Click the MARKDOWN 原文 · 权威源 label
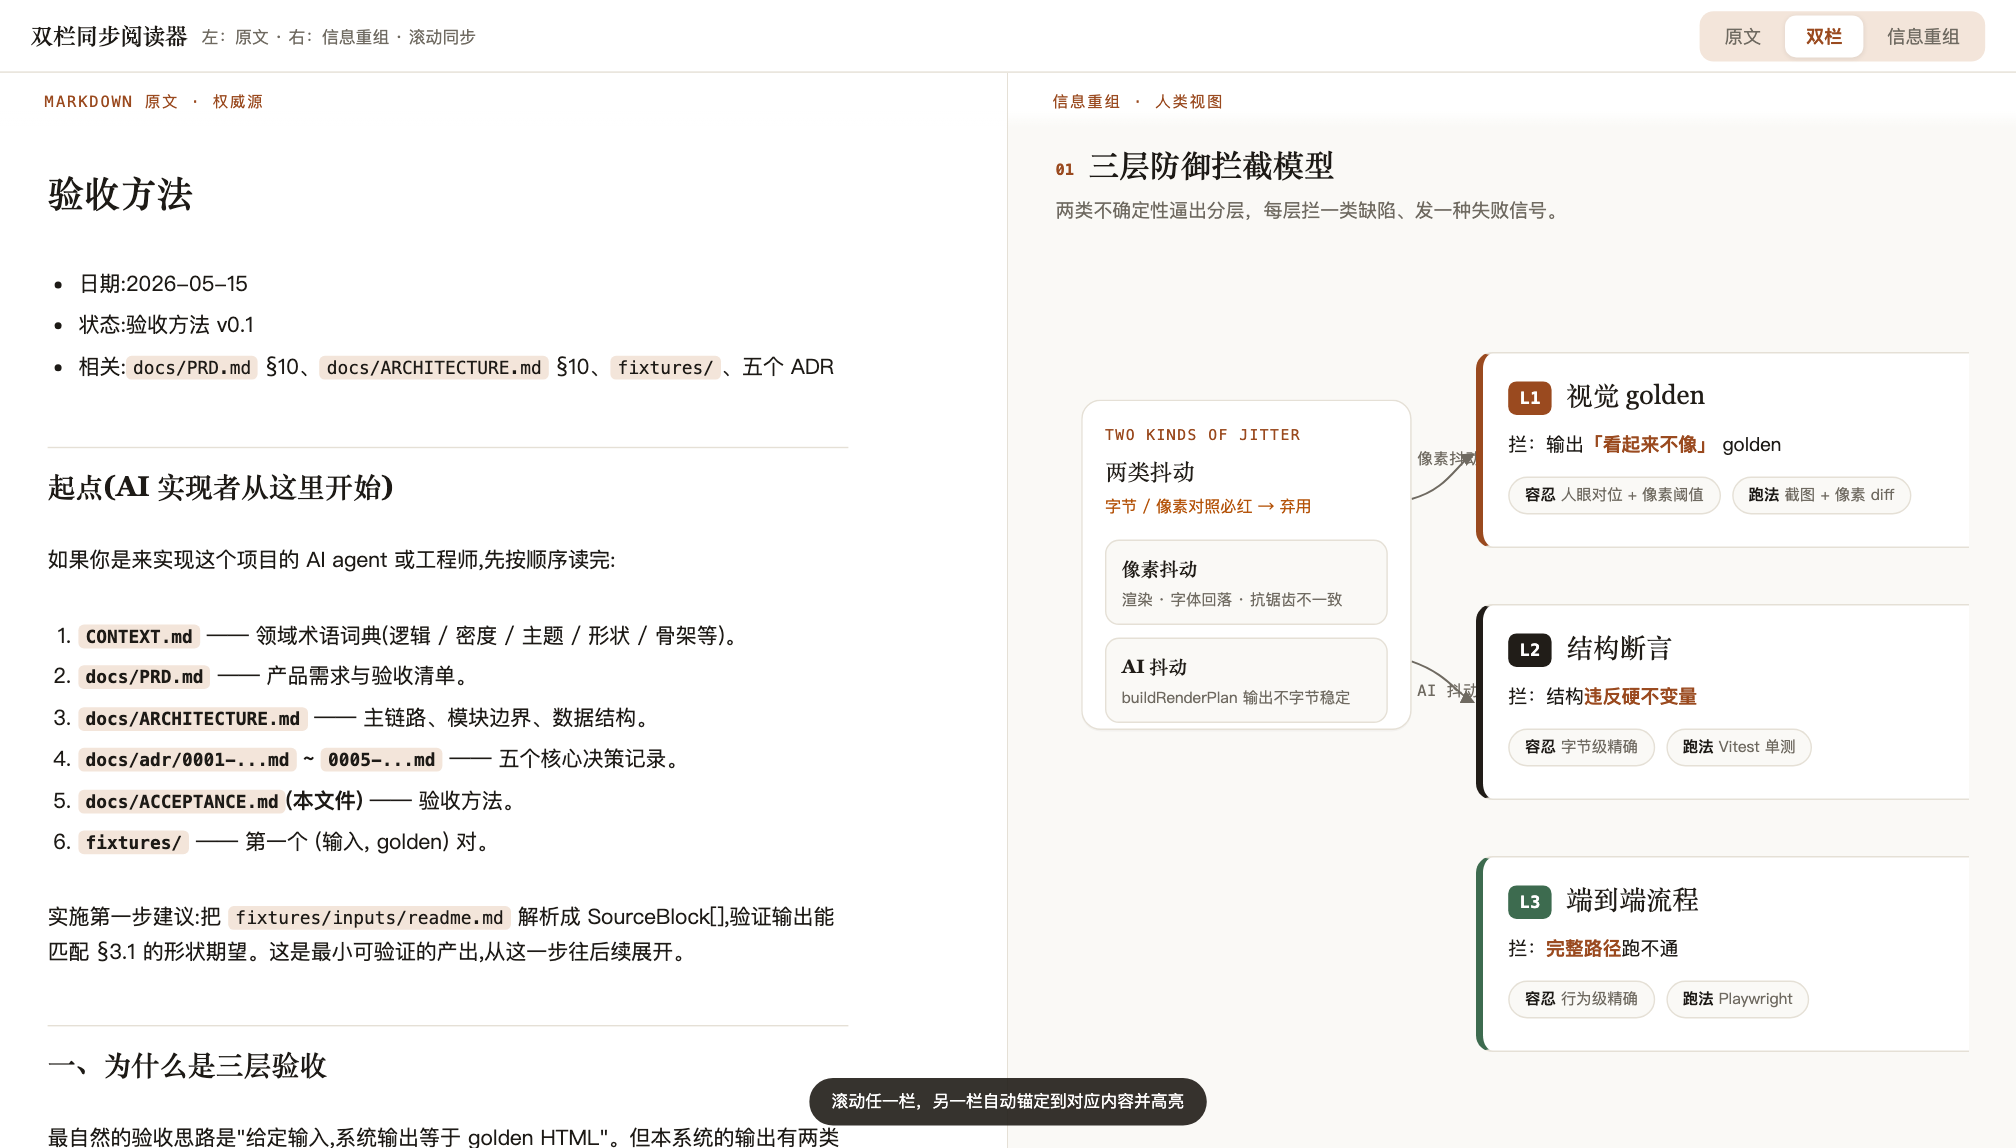Image resolution: width=2016 pixels, height=1148 pixels. click(x=153, y=102)
